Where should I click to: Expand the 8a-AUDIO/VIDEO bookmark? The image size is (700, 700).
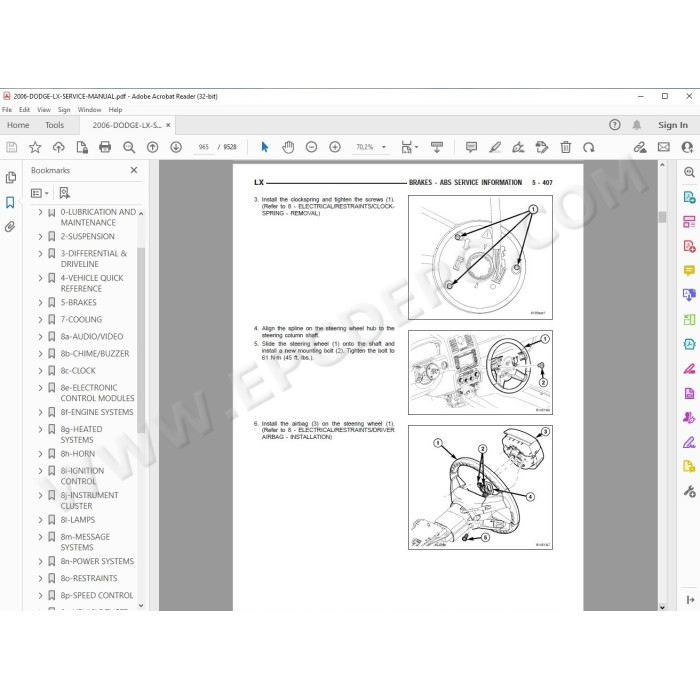click(40, 337)
